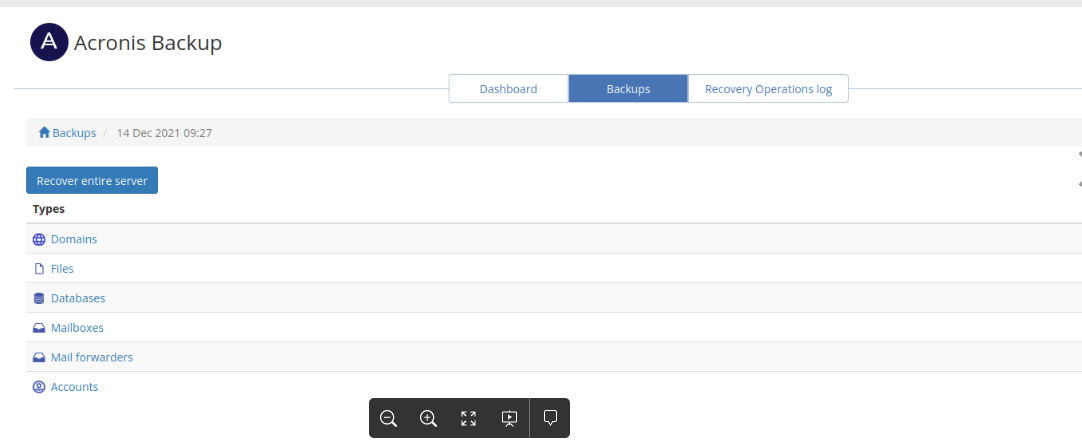1082x448 pixels.
Task: Open the Accounts backup type link
Action: pyautogui.click(x=75, y=387)
